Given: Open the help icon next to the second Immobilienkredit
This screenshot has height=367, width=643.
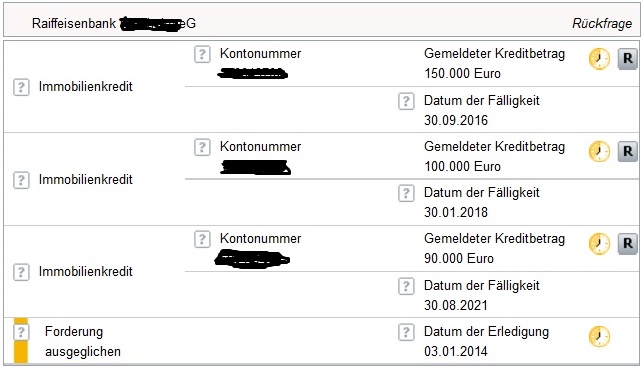Looking at the screenshot, I should (x=21, y=180).
